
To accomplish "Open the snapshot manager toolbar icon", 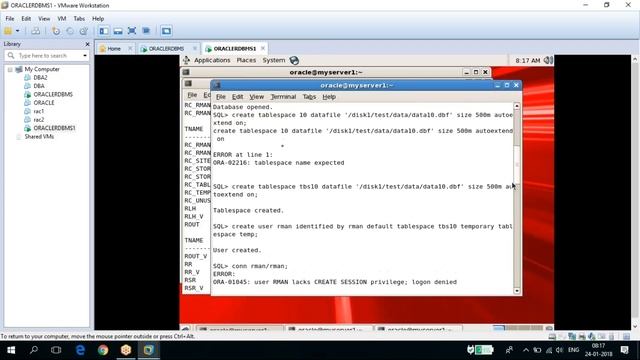I will 84,31.
